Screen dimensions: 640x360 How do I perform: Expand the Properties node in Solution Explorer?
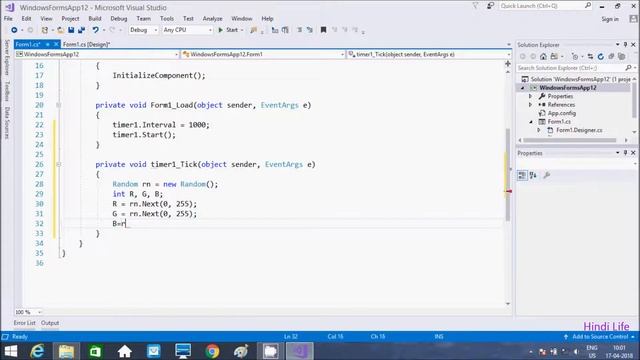(530, 96)
